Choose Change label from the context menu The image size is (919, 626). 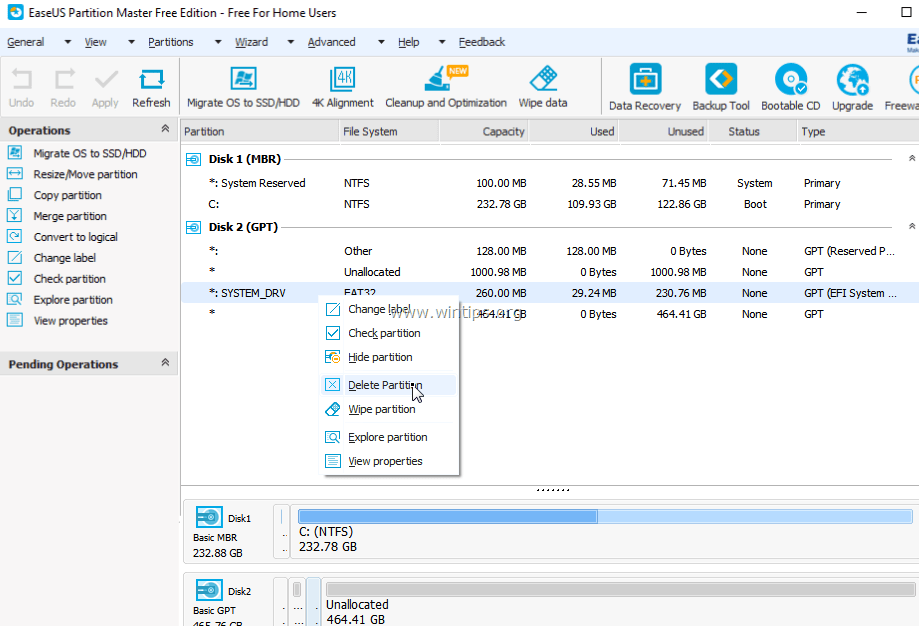[x=389, y=309]
